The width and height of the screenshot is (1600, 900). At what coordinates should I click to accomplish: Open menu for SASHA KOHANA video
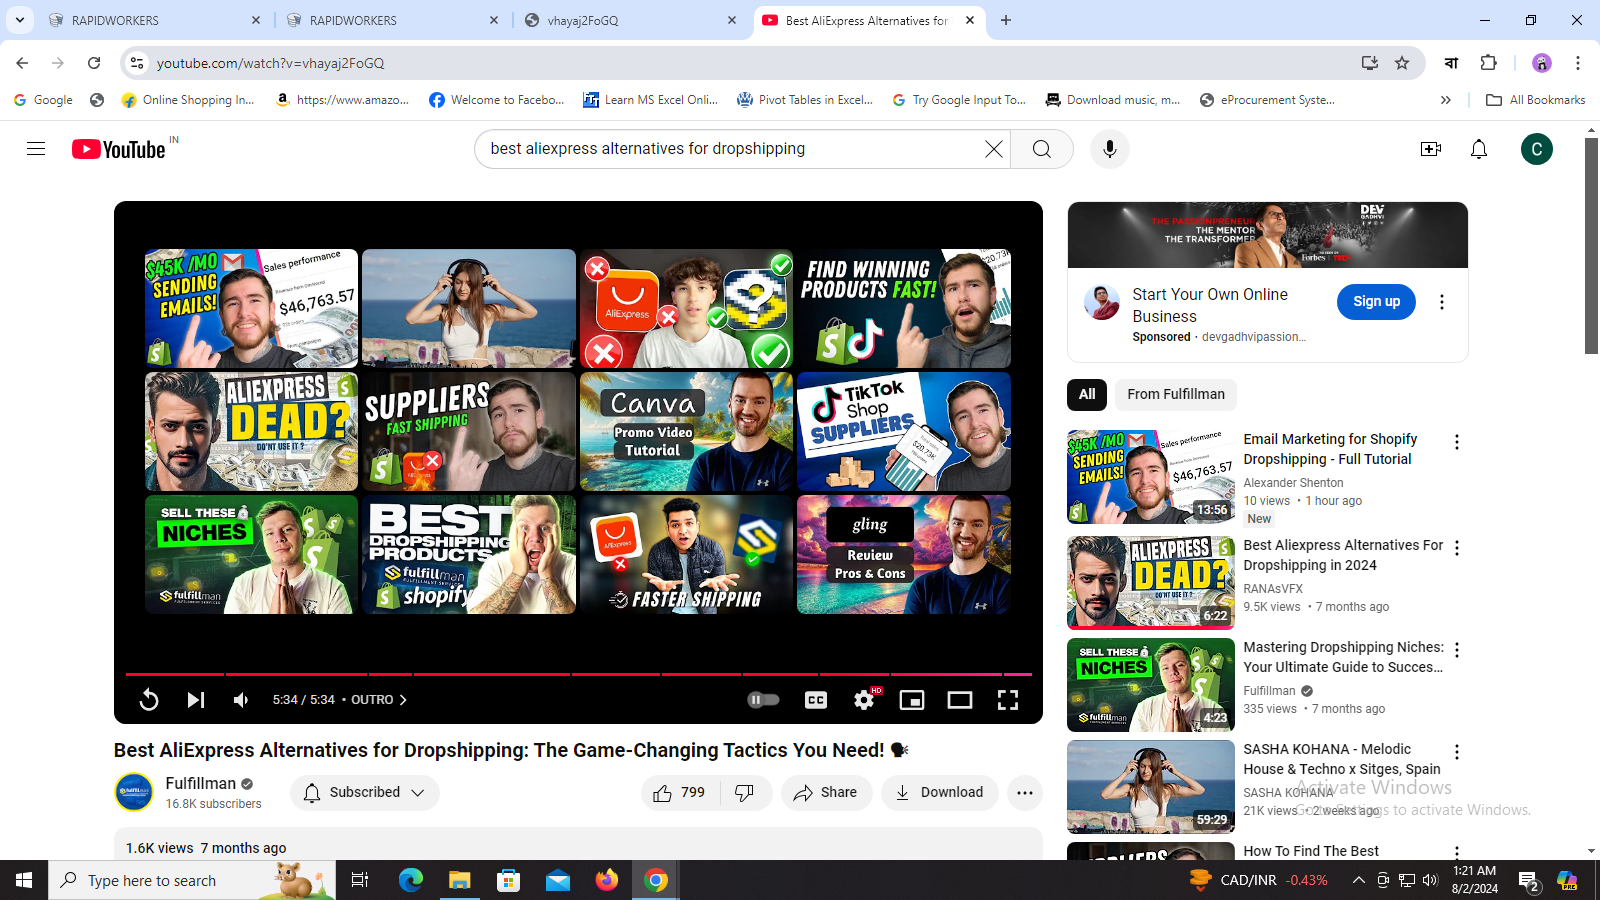coord(1457,752)
